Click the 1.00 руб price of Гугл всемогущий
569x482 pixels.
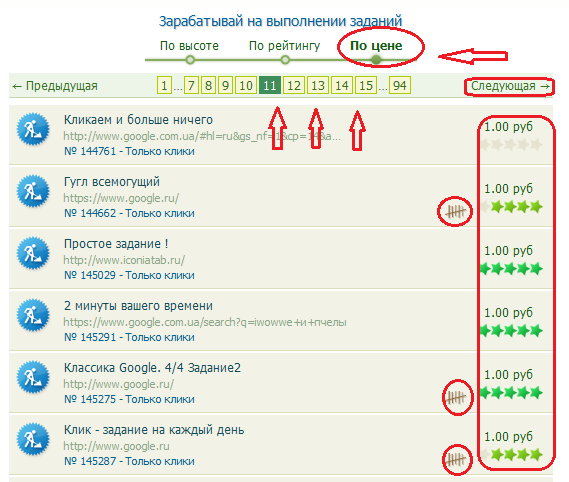point(508,189)
